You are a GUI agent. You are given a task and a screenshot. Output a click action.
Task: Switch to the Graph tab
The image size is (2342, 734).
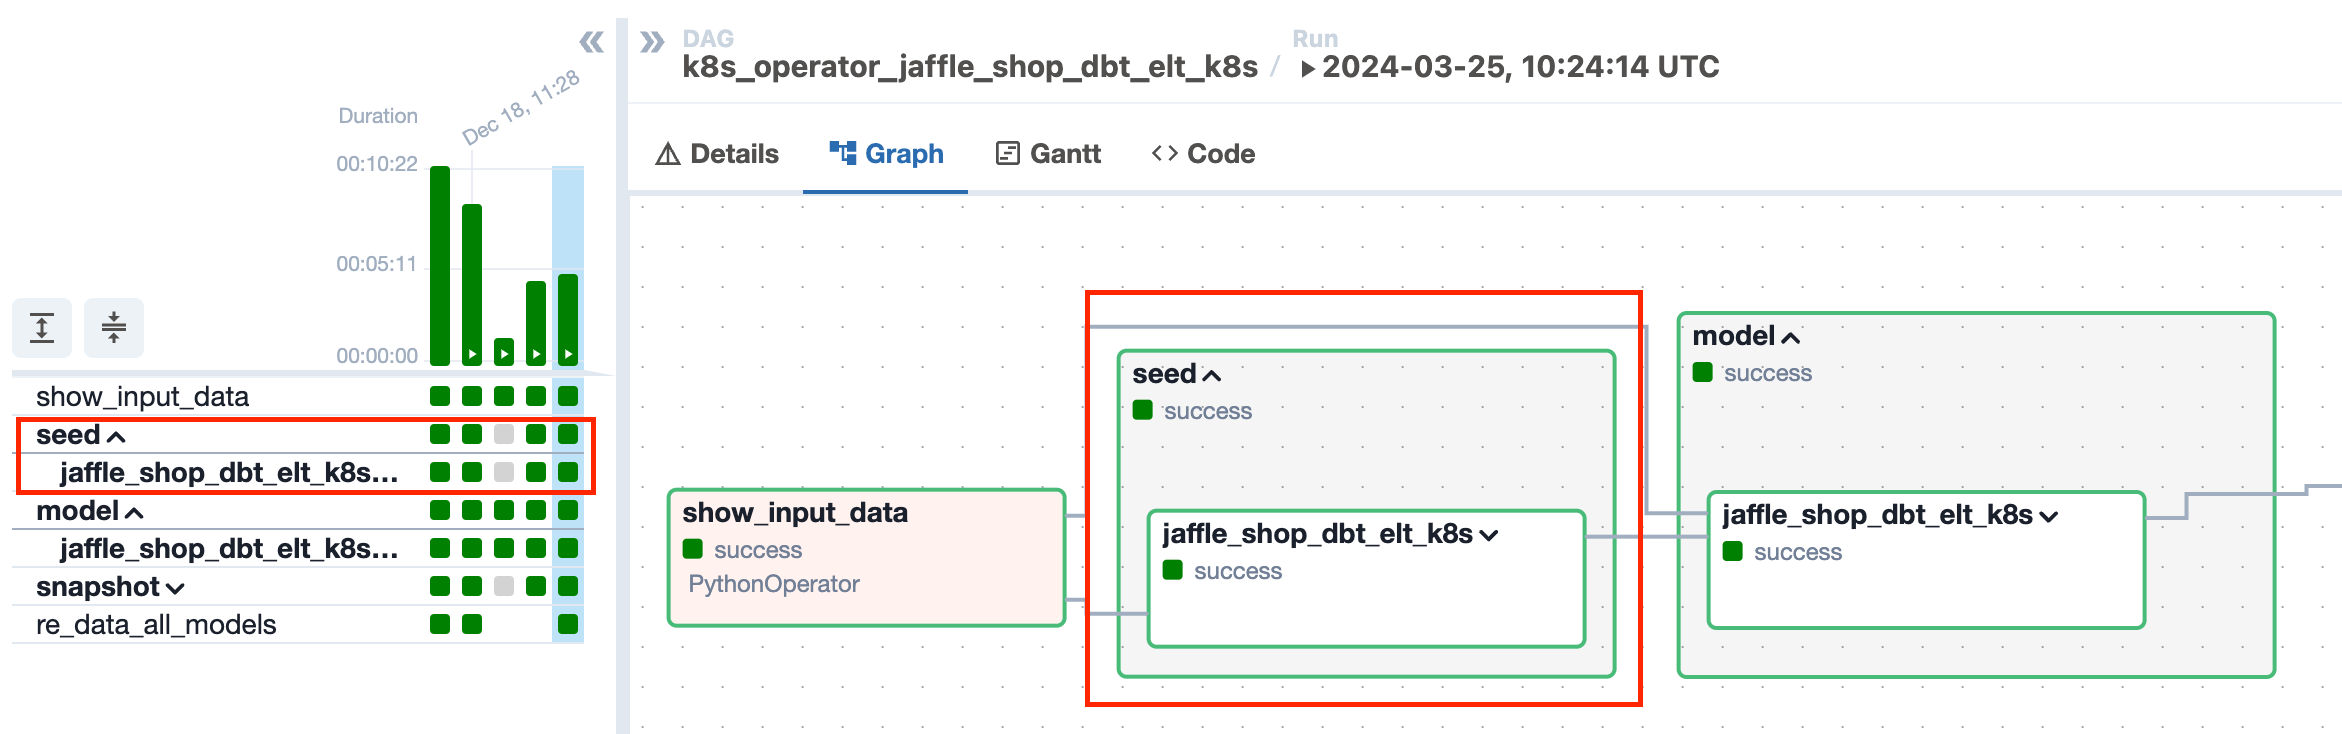tap(886, 154)
